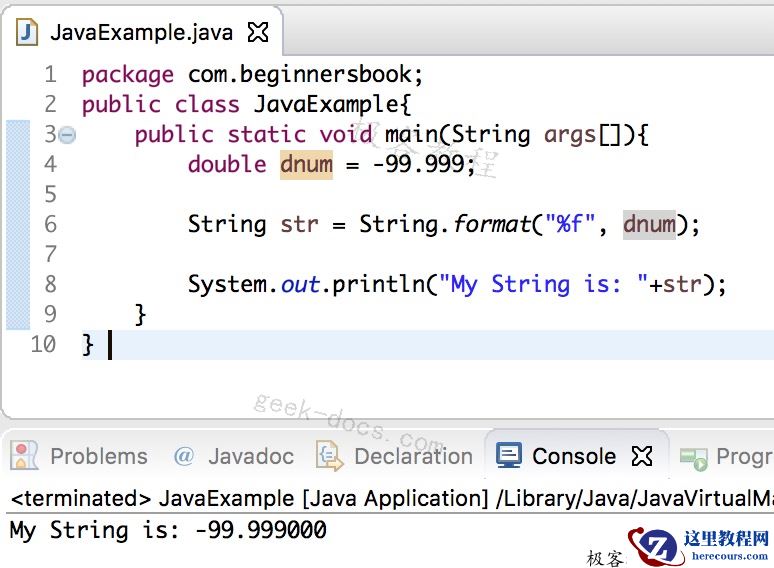This screenshot has width=774, height=568.
Task: Click the args parameter on line 3
Action: coord(570,136)
